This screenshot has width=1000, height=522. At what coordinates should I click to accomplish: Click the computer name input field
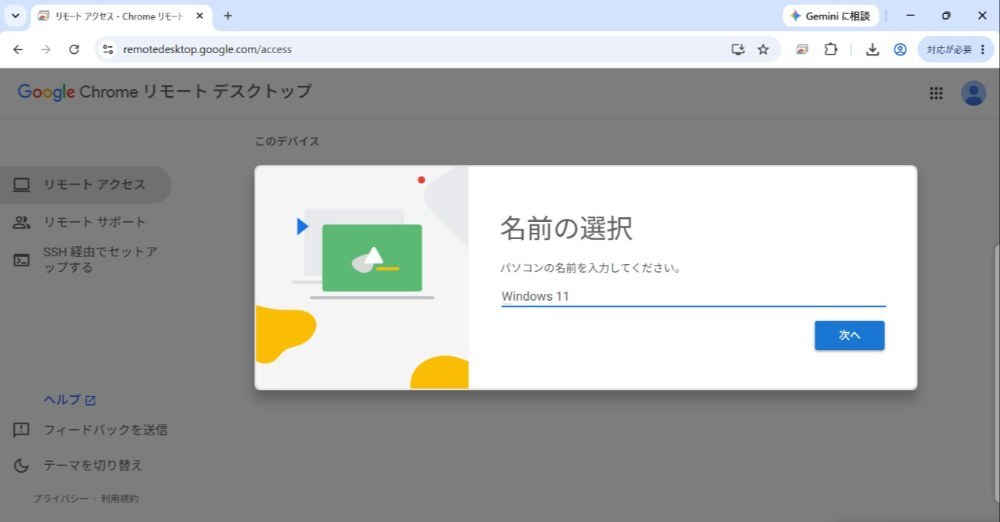pos(693,296)
